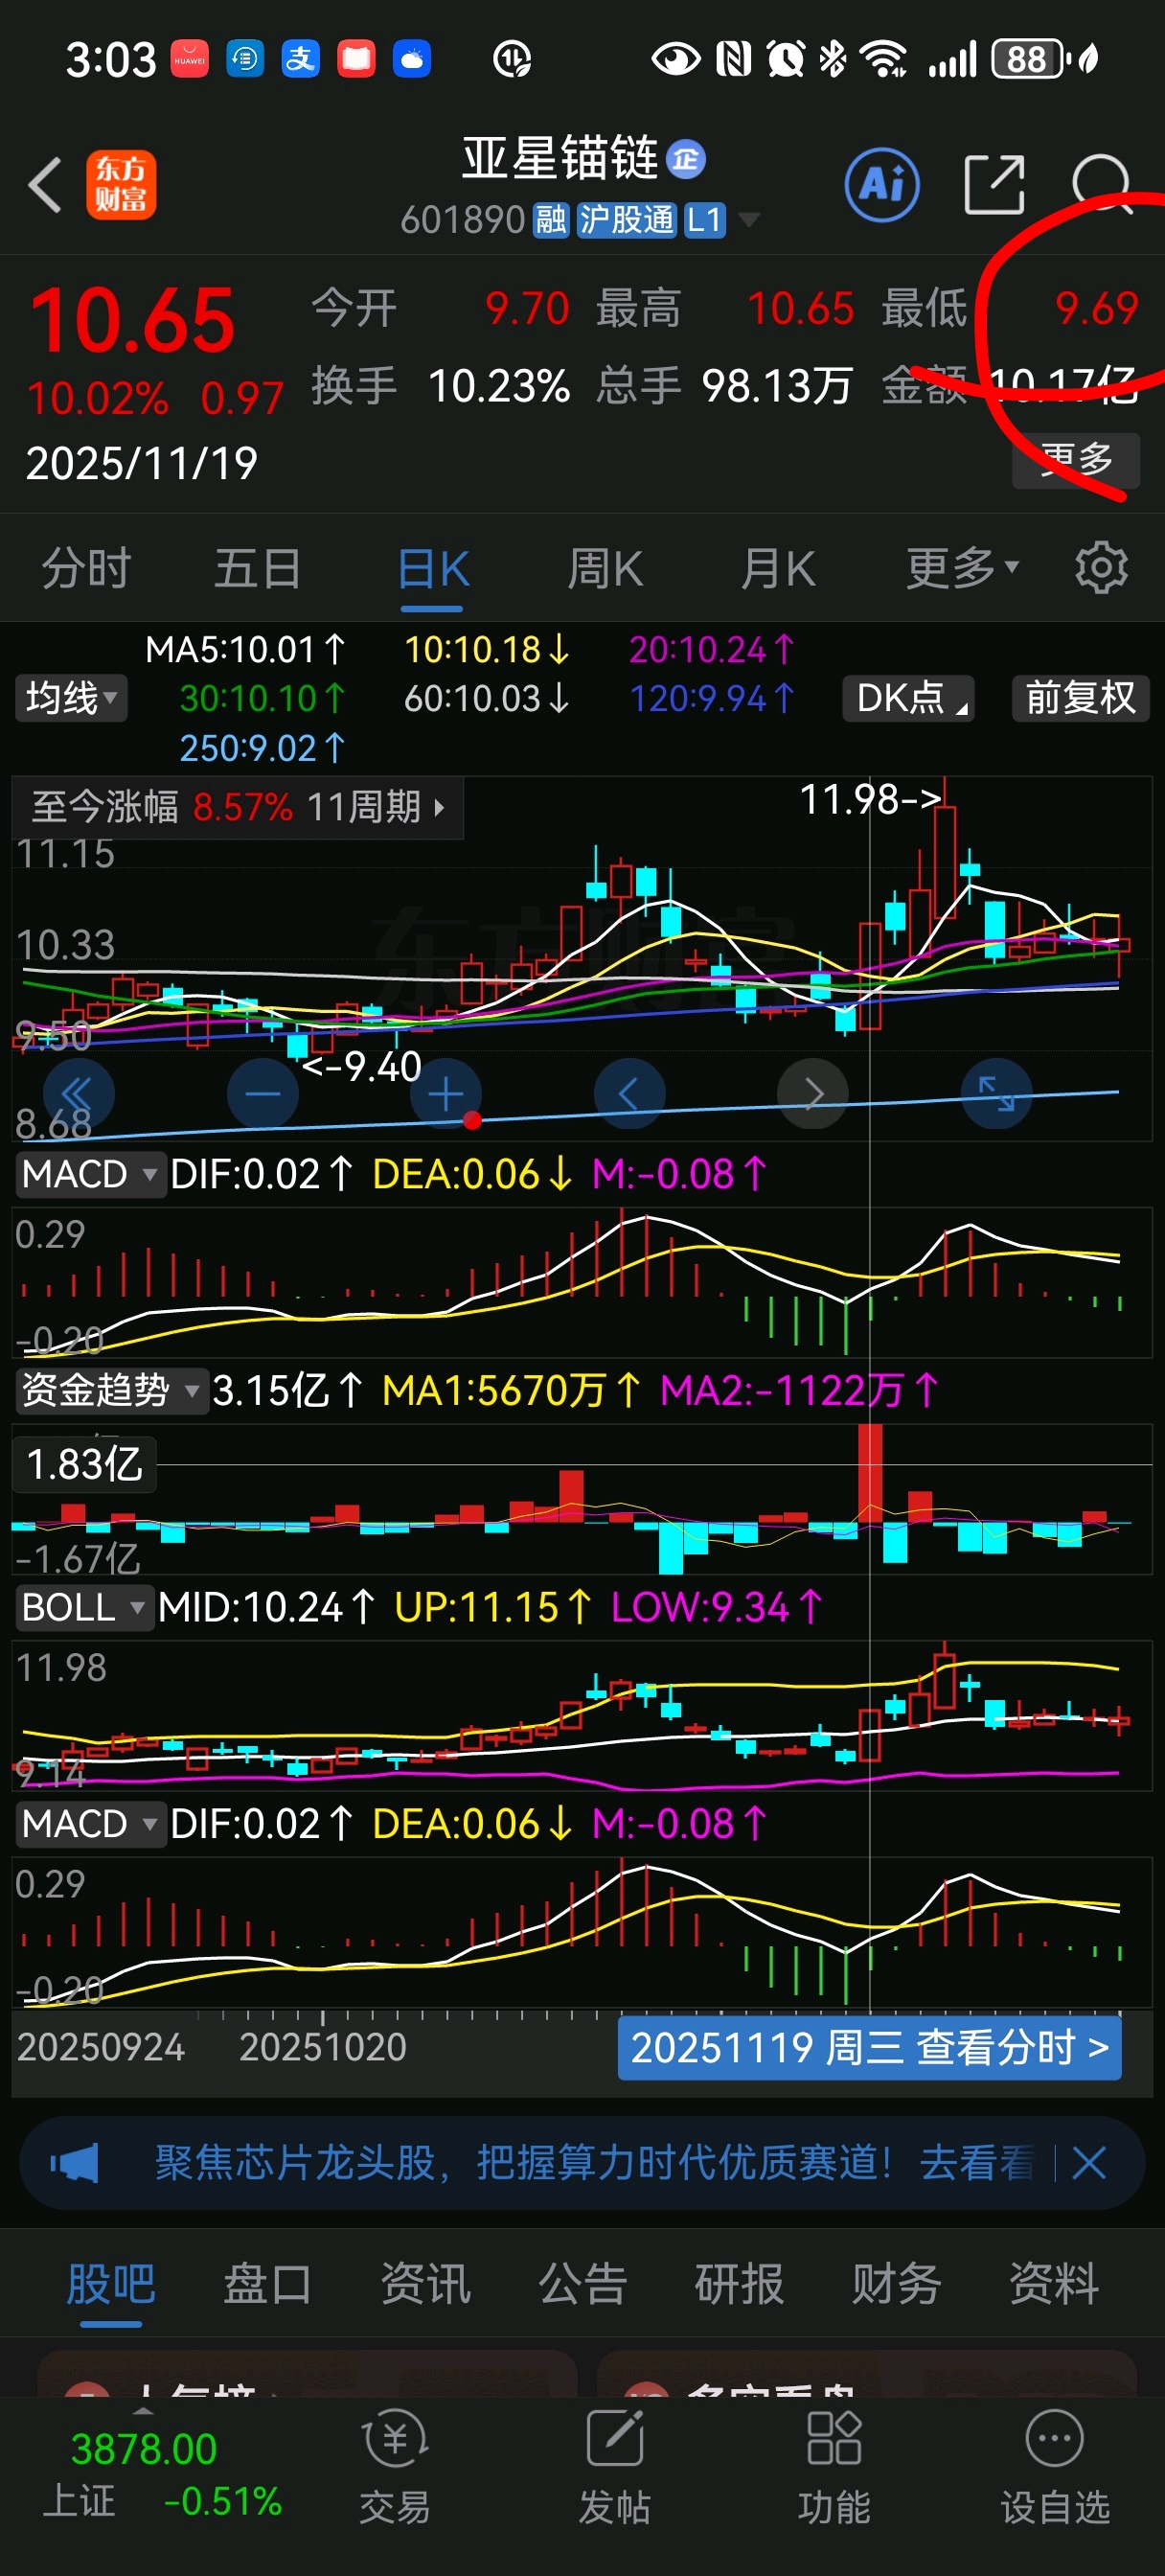Open 更多 period dropdown
Image resolution: width=1165 pixels, height=2576 pixels.
click(961, 568)
